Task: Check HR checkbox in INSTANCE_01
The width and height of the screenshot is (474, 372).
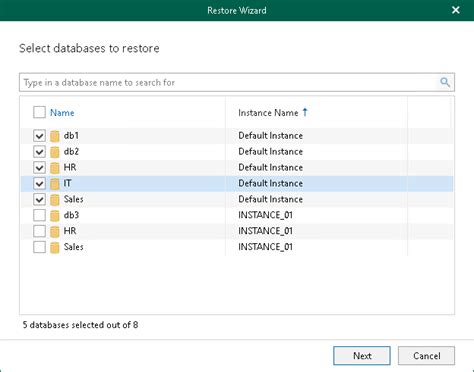Action: pyautogui.click(x=39, y=231)
